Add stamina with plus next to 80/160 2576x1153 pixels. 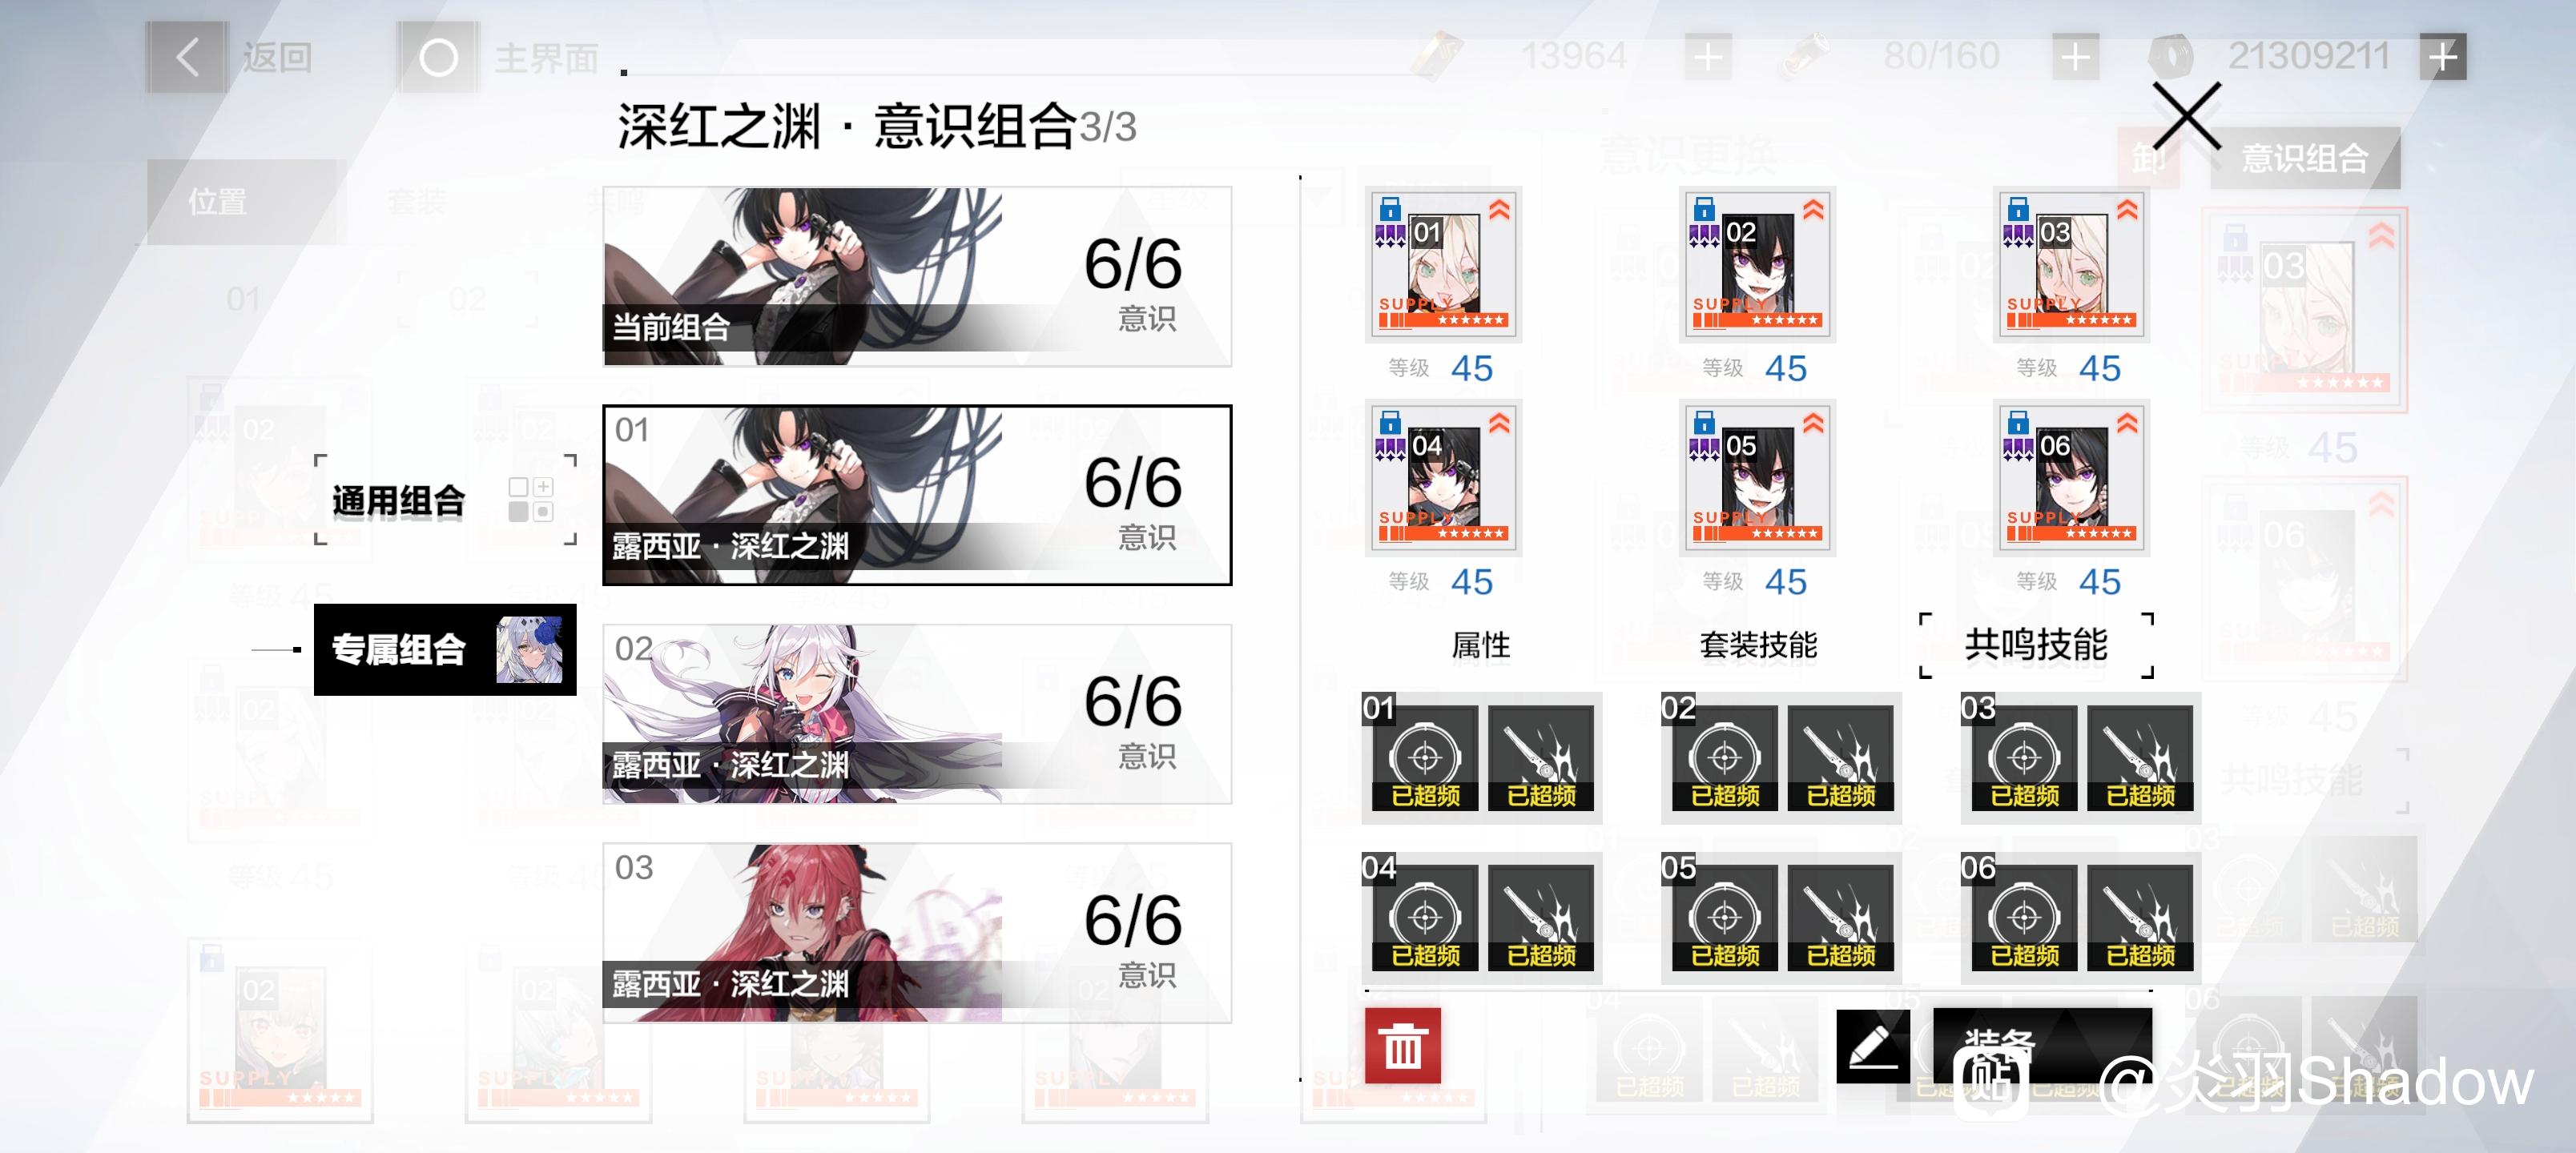2075,57
